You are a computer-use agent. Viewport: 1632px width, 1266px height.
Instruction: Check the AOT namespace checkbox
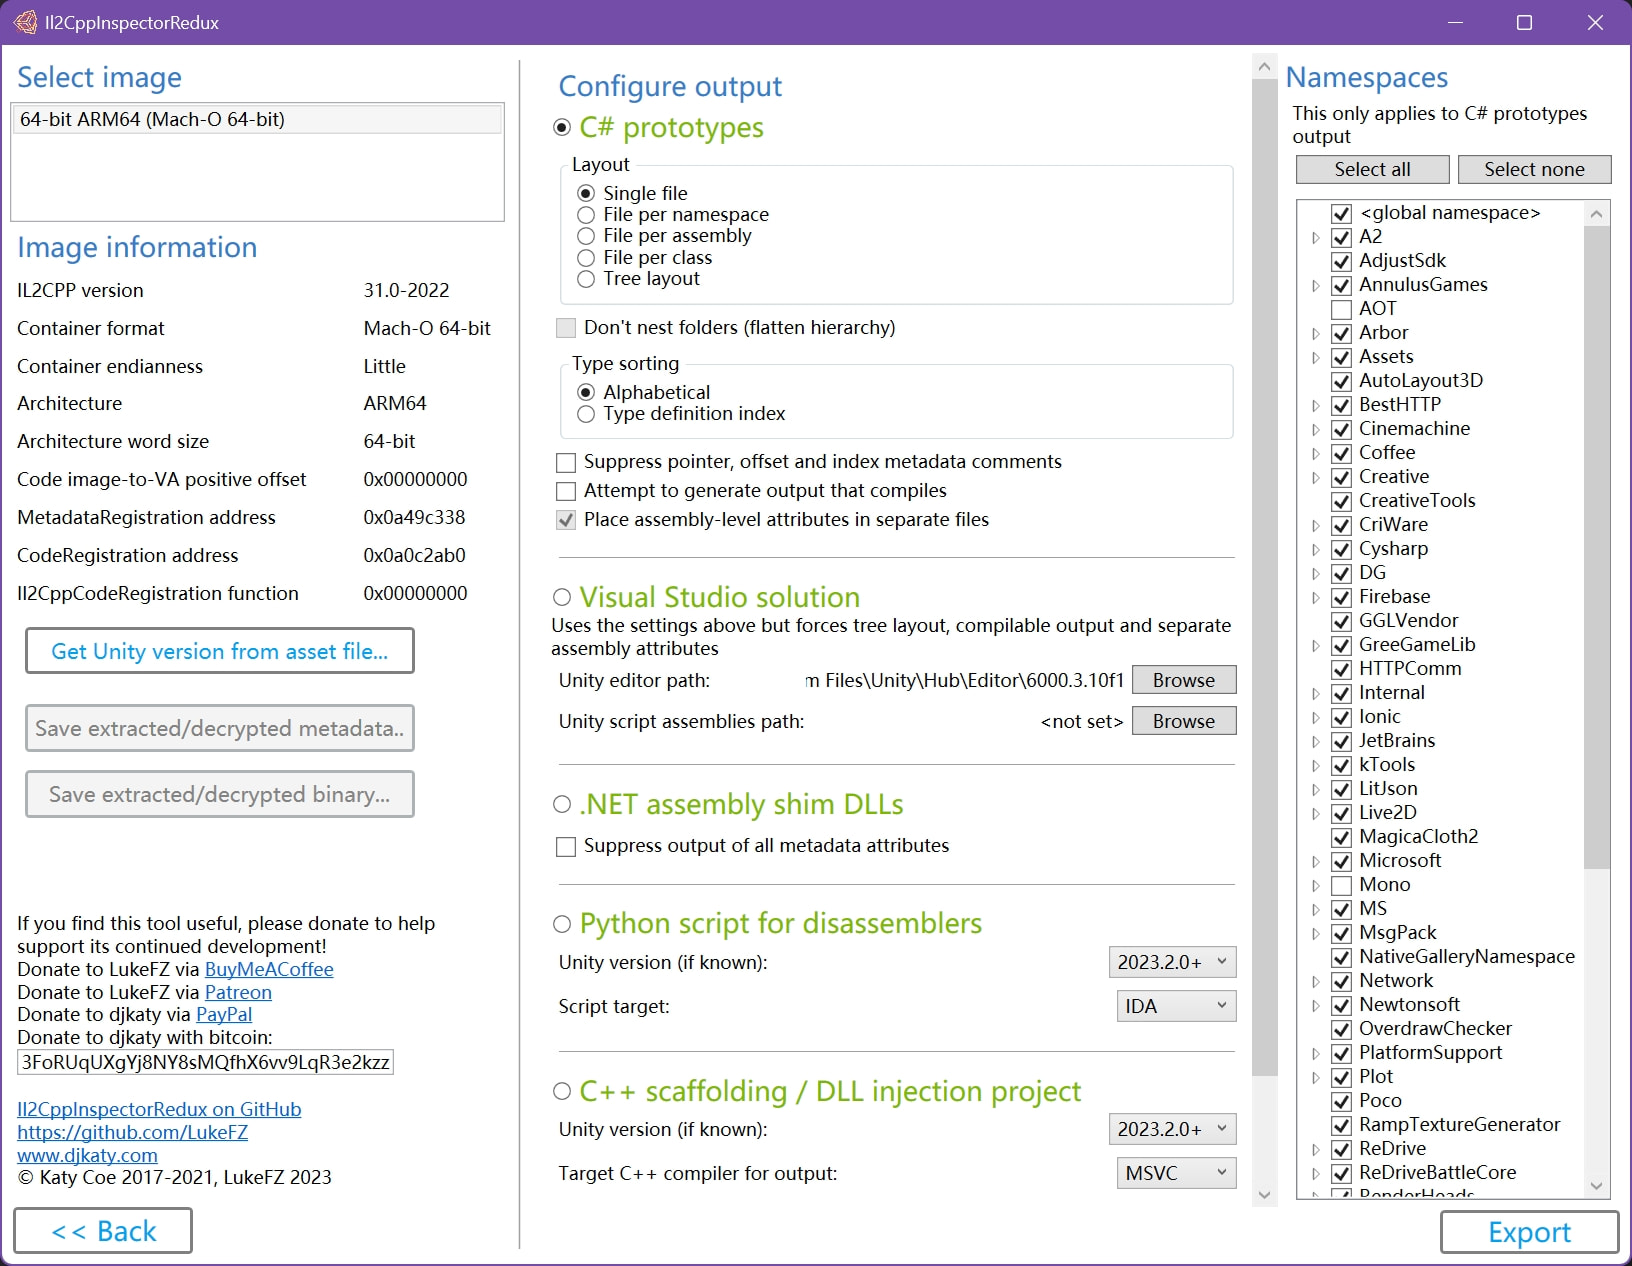point(1342,309)
